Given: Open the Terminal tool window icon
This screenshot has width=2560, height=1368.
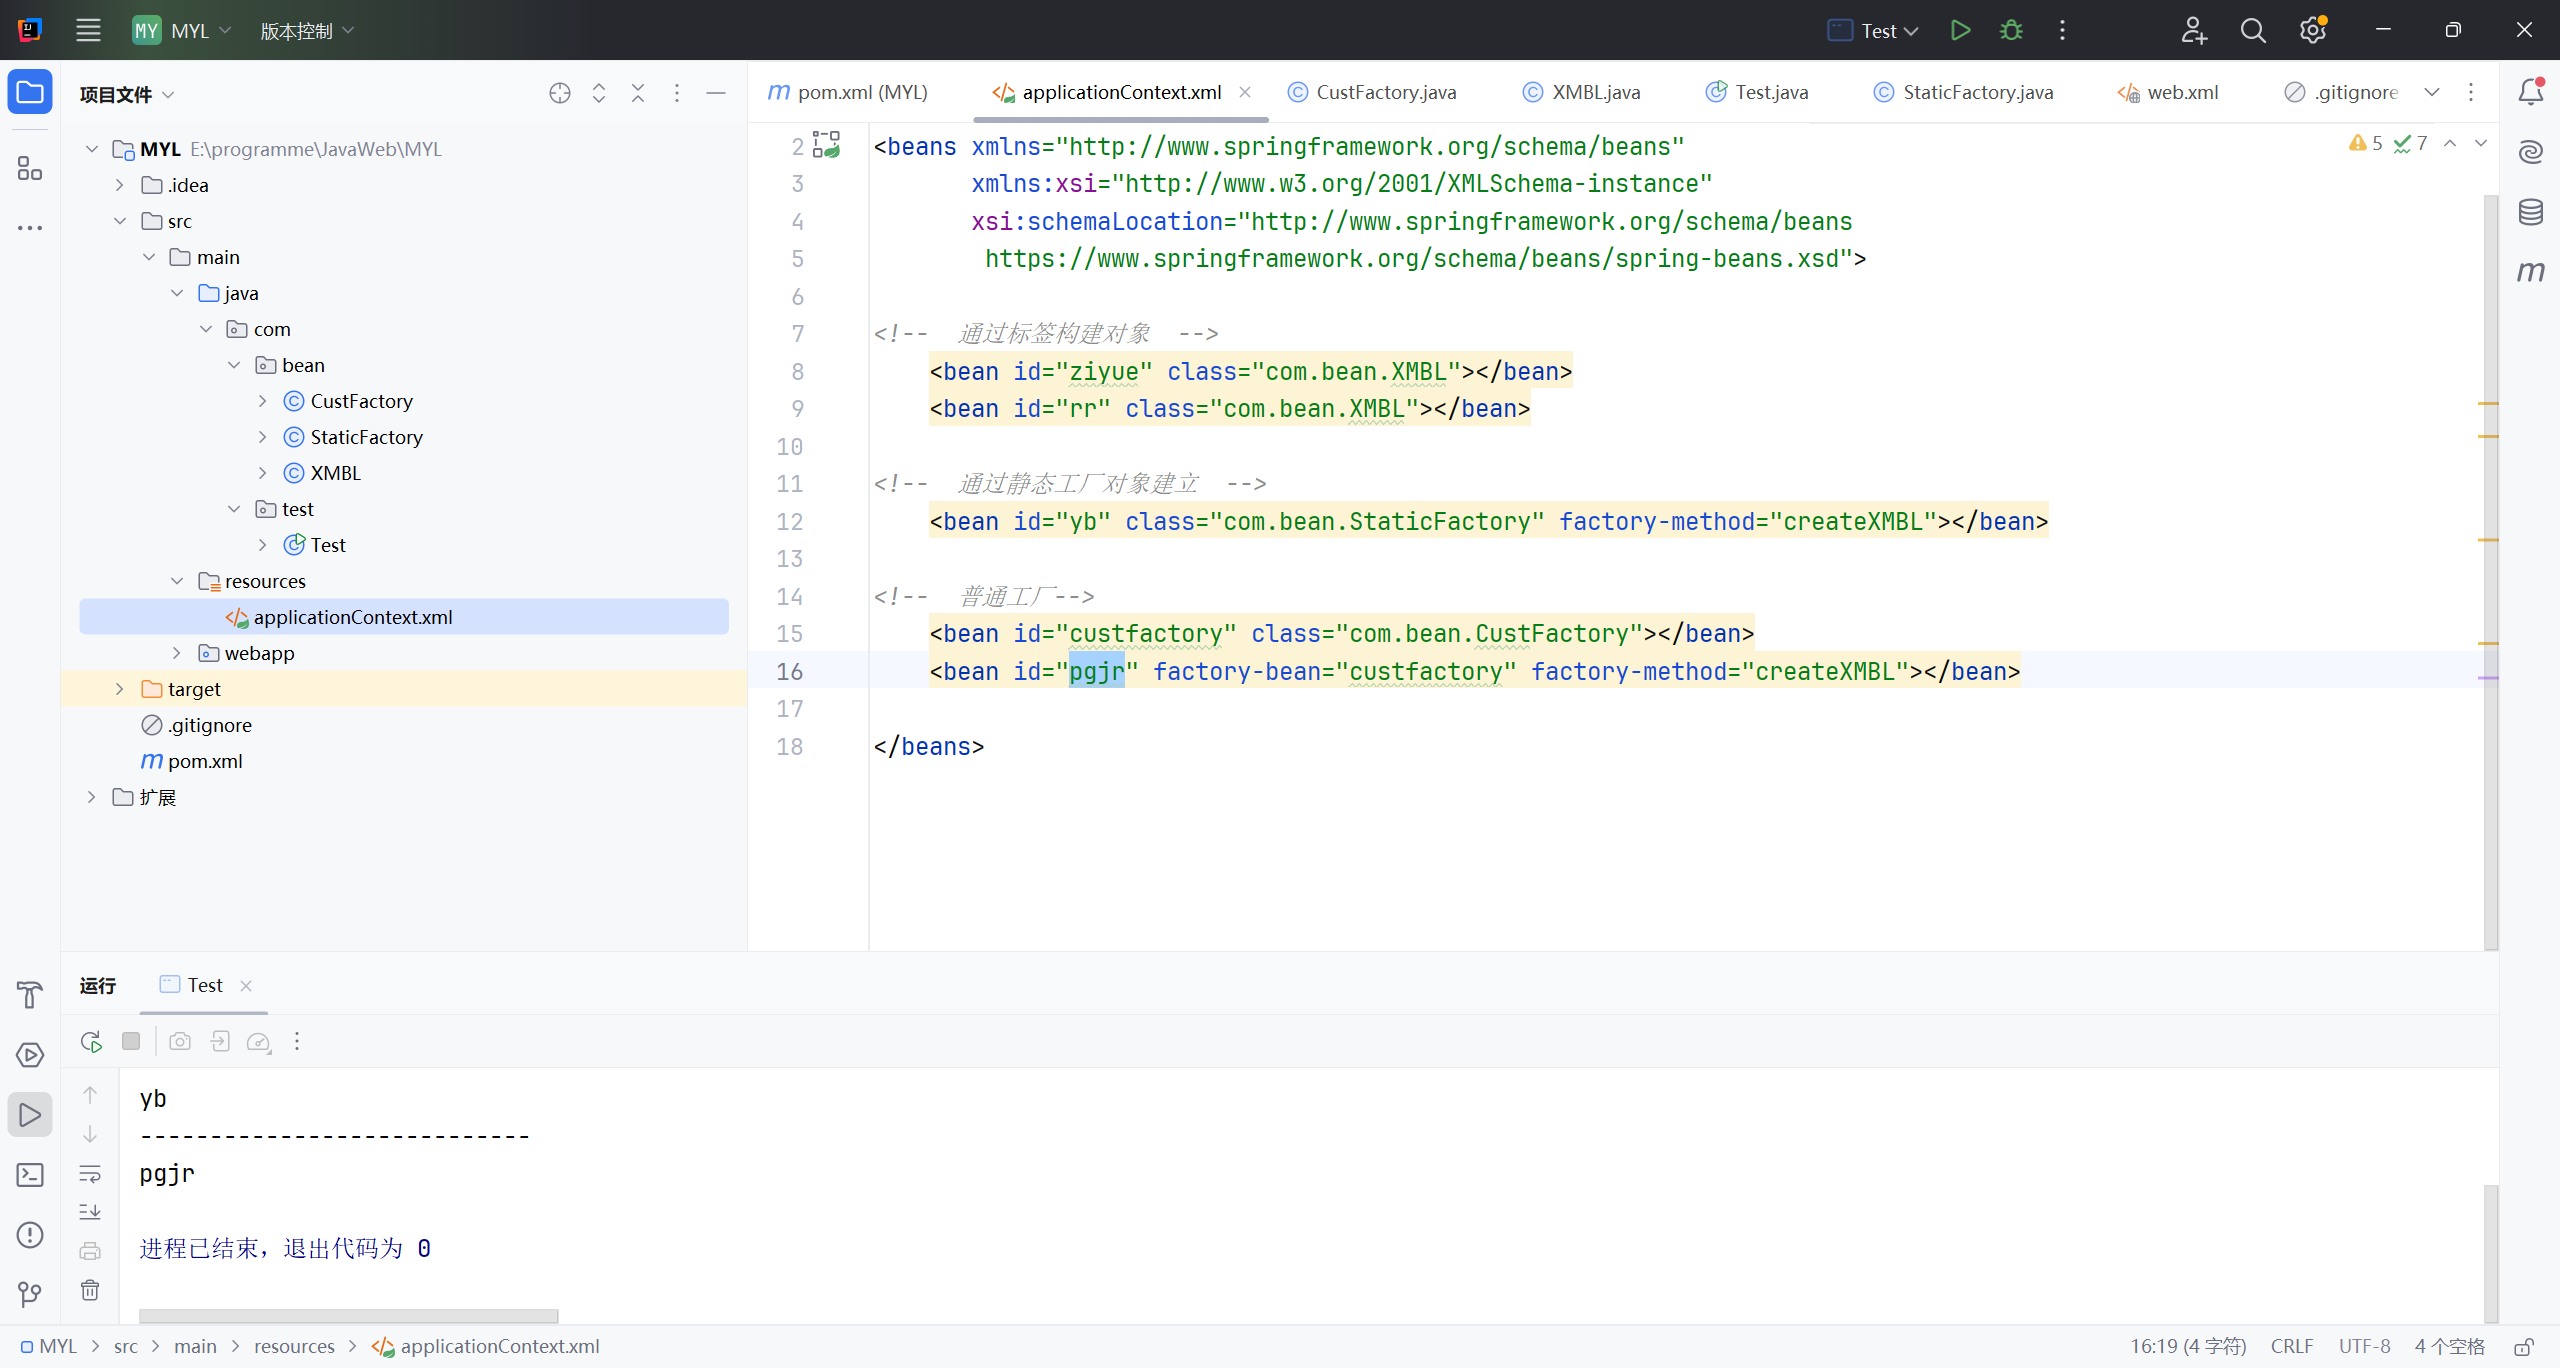Looking at the screenshot, I should point(30,1175).
